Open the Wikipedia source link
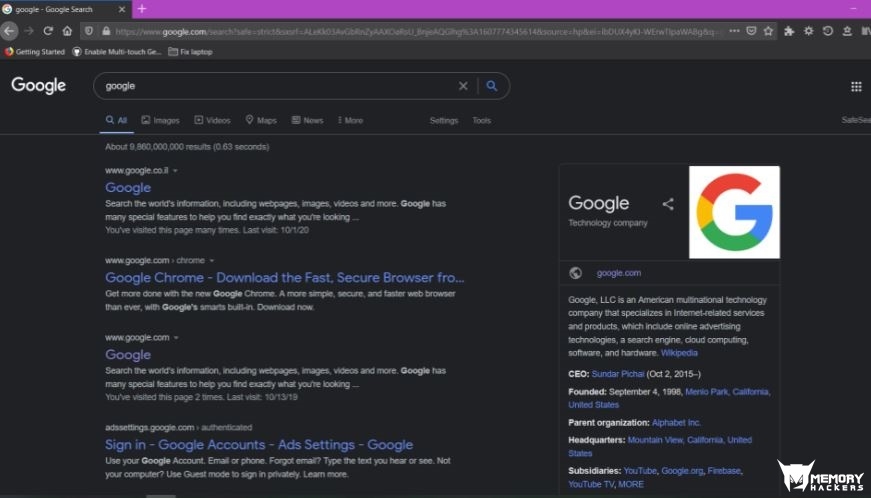This screenshot has width=871, height=498. (679, 353)
